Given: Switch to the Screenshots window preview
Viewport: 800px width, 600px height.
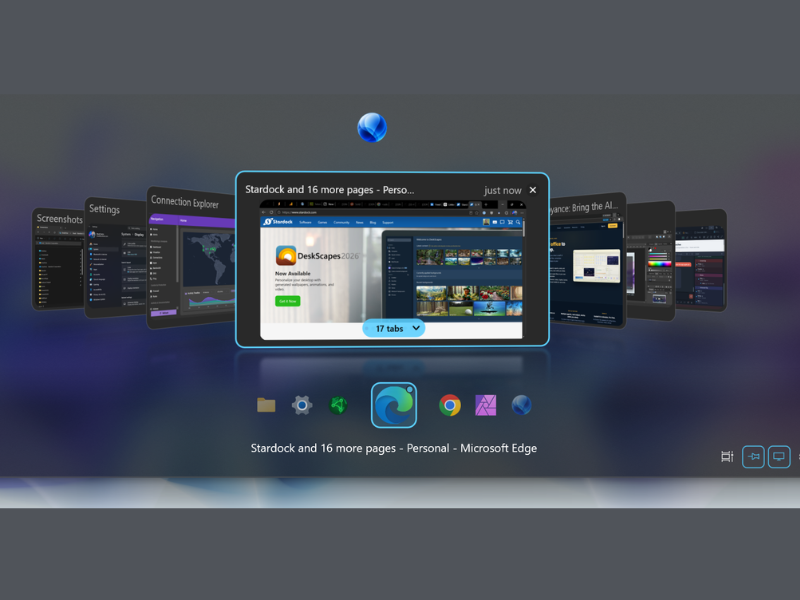Looking at the screenshot, I should 58,259.
